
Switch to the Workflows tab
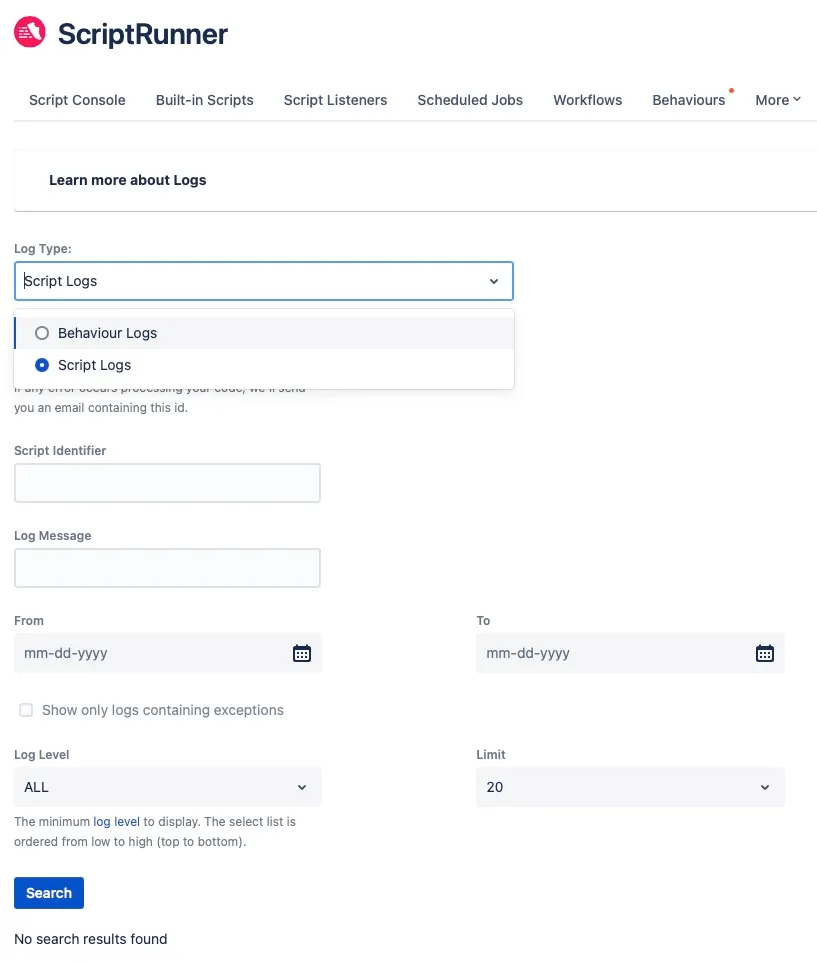pyautogui.click(x=588, y=100)
